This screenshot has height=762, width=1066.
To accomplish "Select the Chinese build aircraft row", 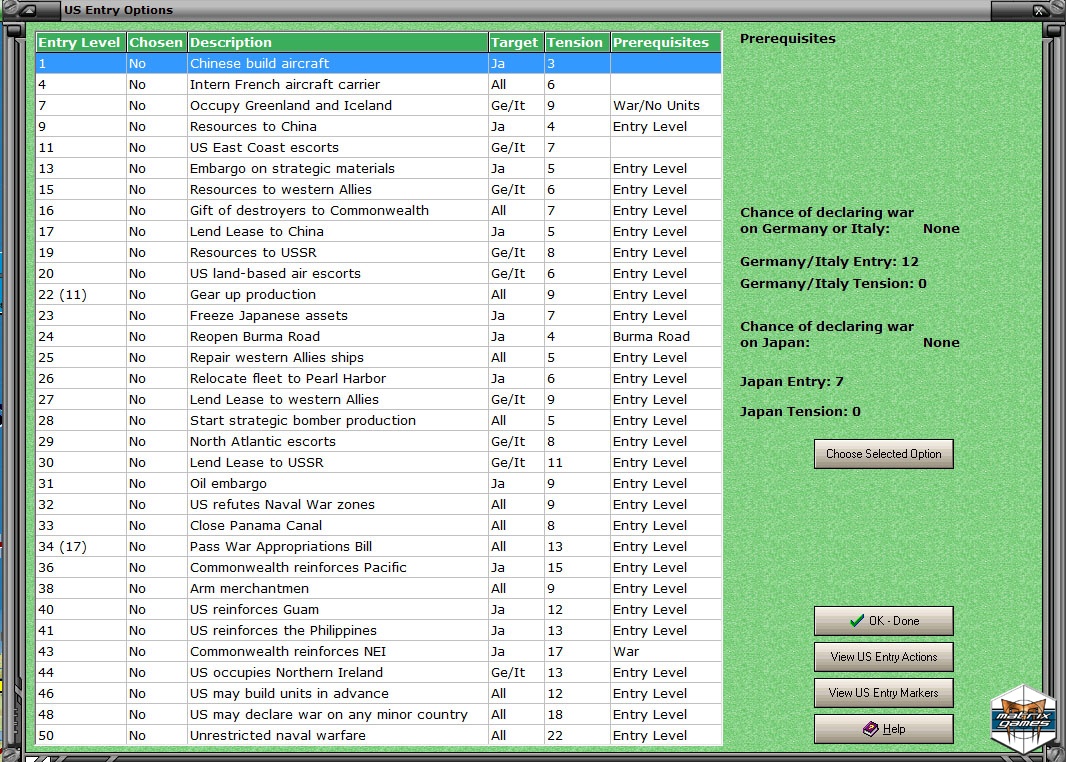I will coord(379,63).
